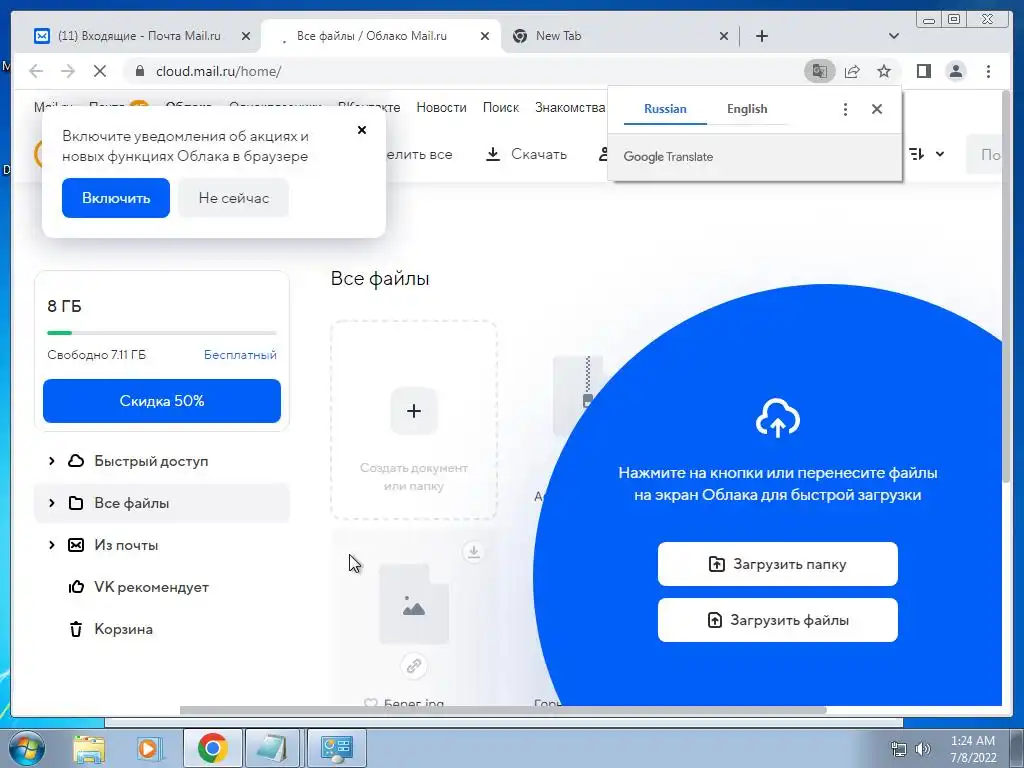Image resolution: width=1024 pixels, height=768 pixels.
Task: Go back with the browser back arrow
Action: (x=36, y=71)
